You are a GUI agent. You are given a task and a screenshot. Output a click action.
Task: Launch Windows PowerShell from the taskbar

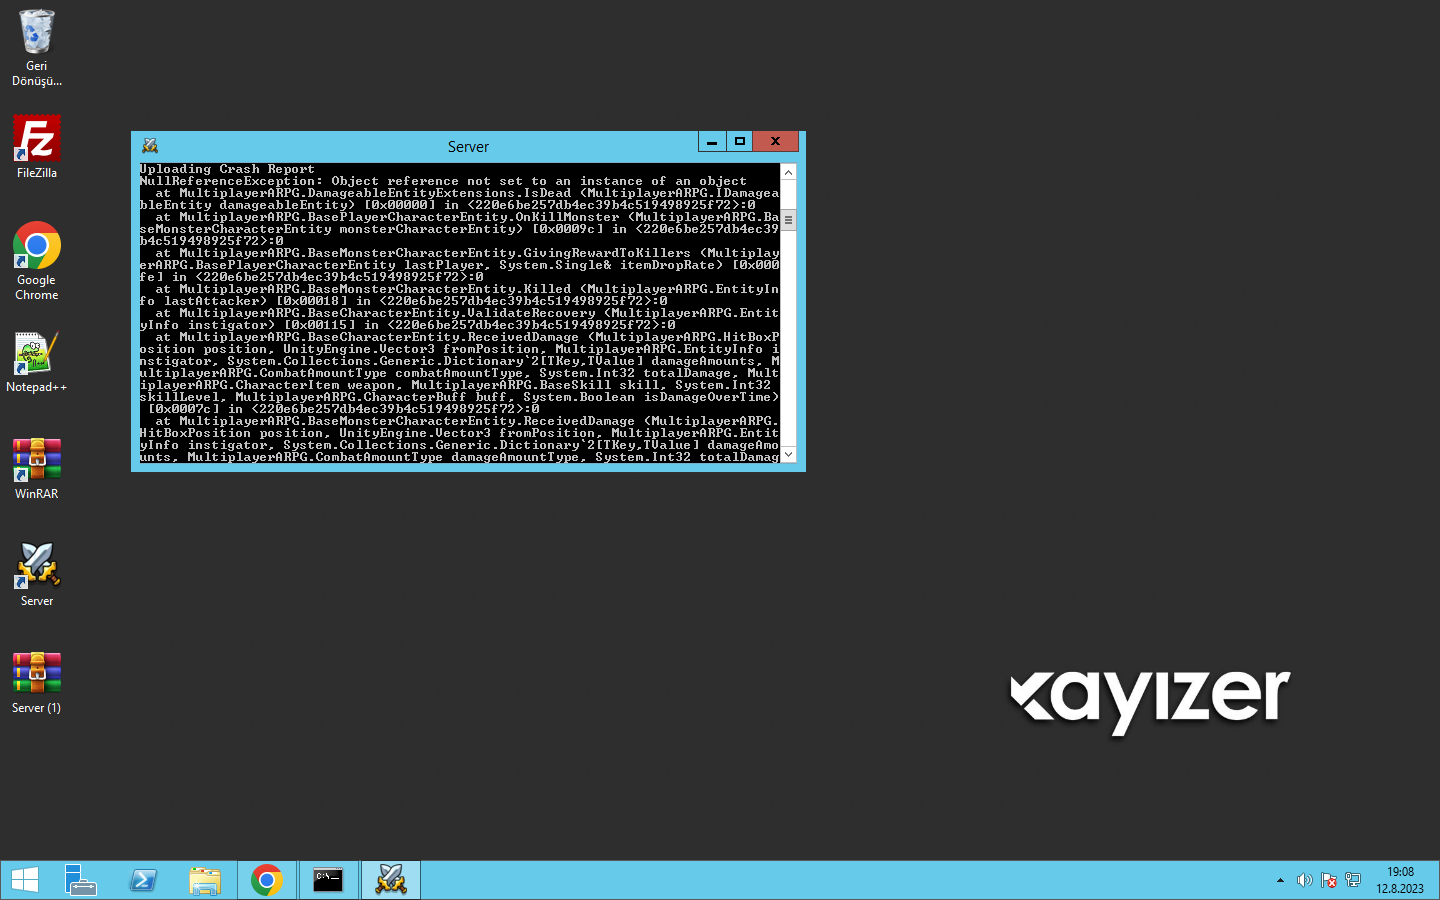[143, 880]
